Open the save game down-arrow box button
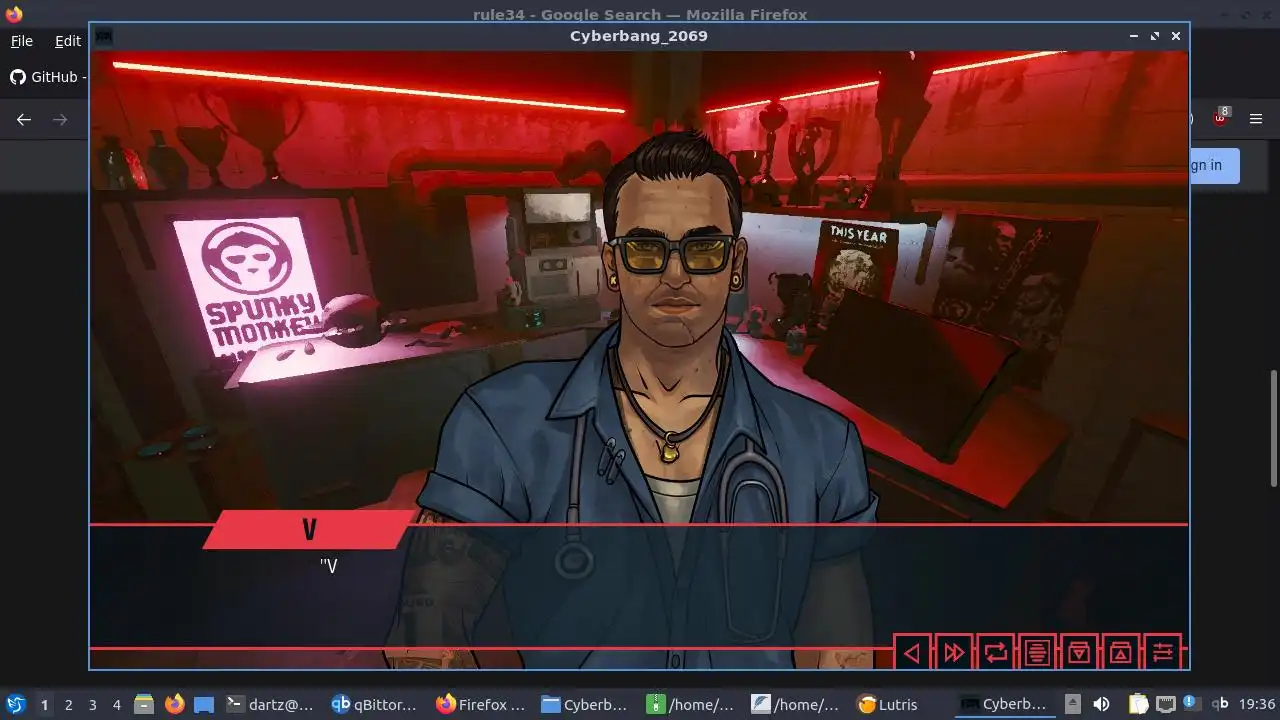This screenshot has width=1280, height=720. coord(1079,653)
